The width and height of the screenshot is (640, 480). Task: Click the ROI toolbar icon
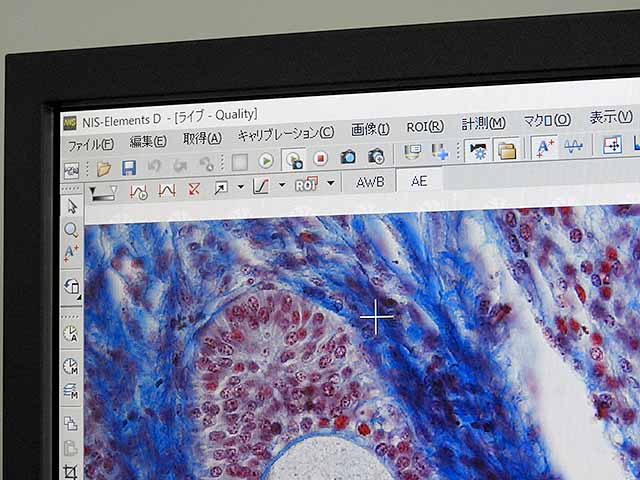click(x=306, y=184)
